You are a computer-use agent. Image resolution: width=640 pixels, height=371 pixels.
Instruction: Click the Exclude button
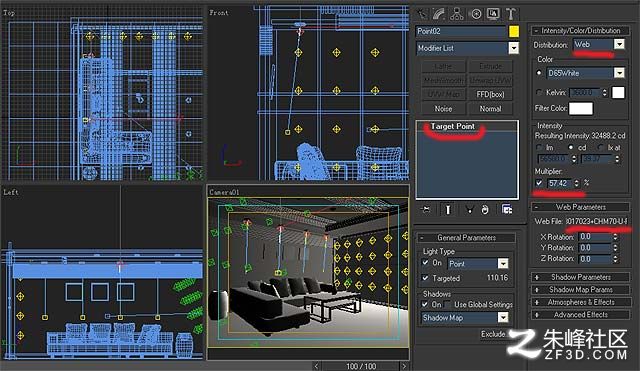[x=493, y=334]
